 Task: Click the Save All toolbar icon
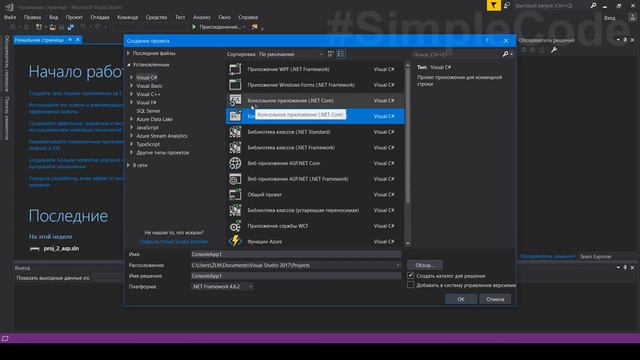coord(71,27)
